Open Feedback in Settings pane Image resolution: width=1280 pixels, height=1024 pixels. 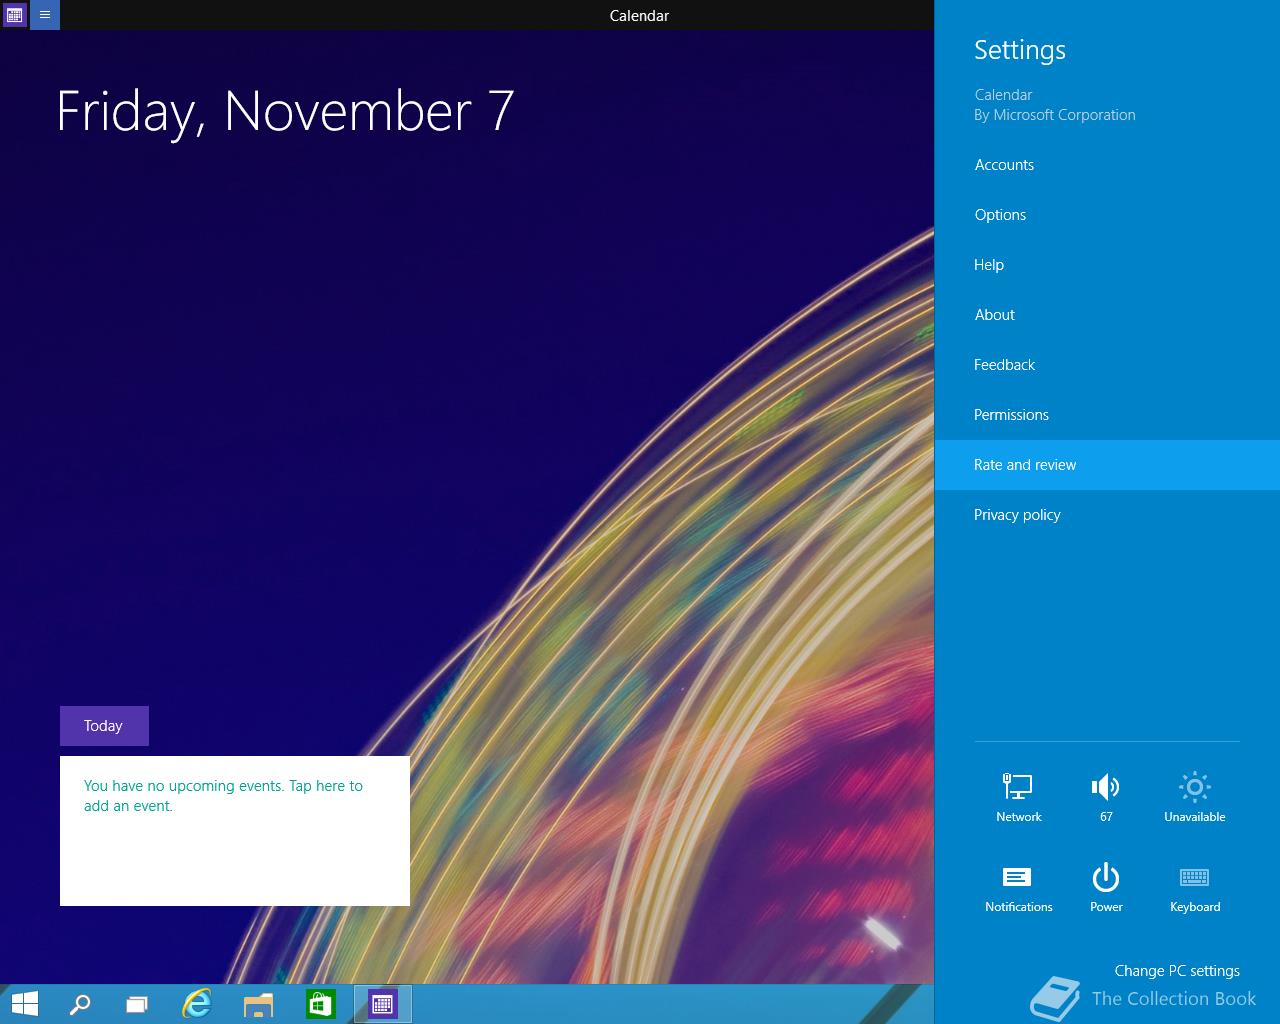coord(1107,365)
